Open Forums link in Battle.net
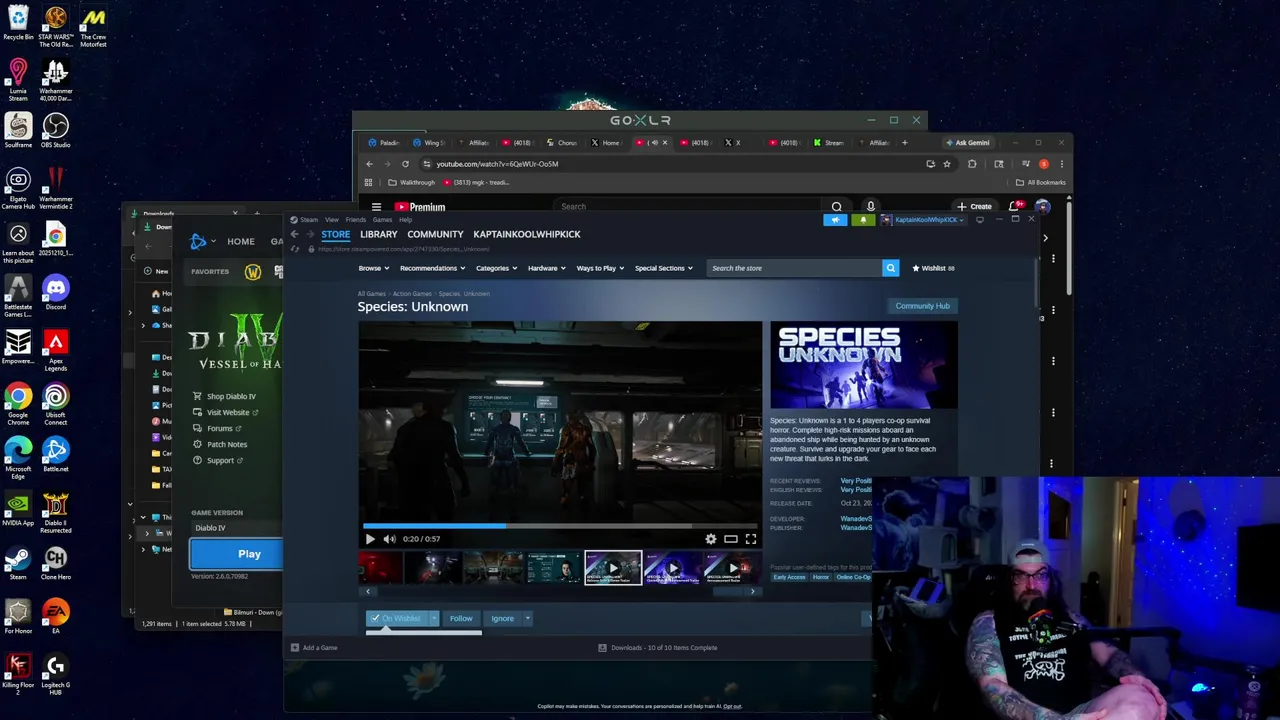 tap(217, 428)
